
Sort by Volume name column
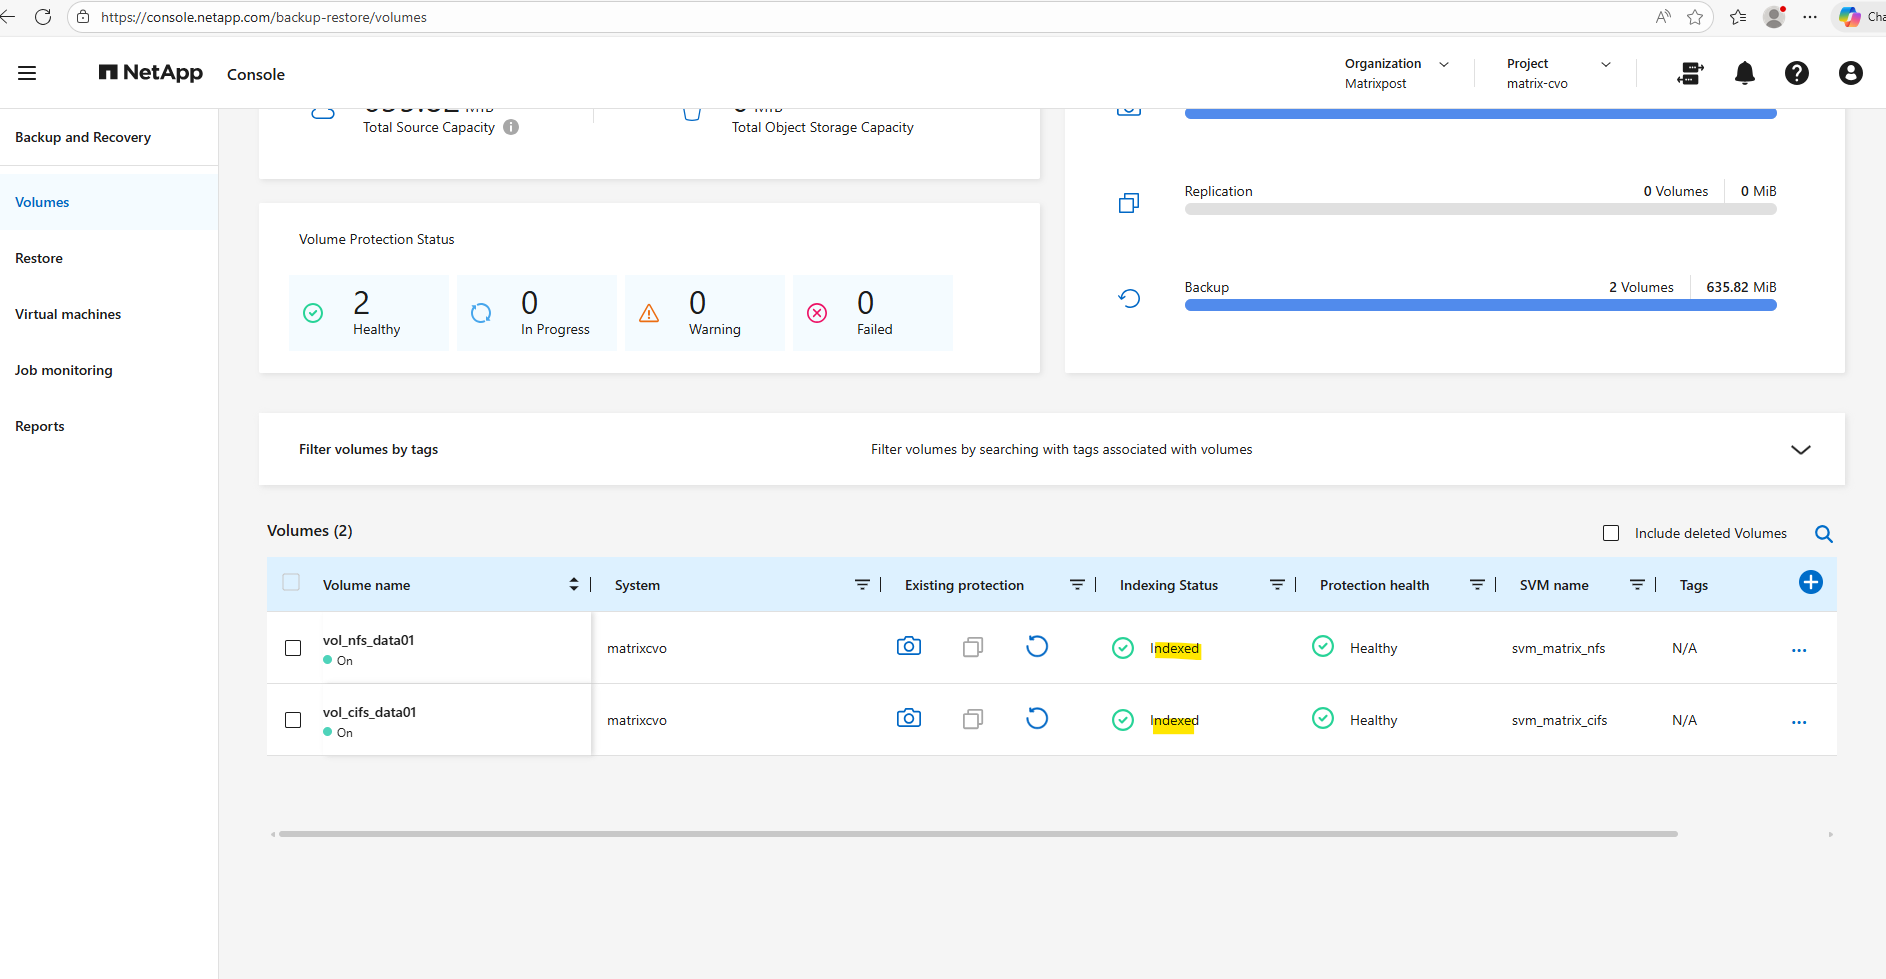point(573,585)
